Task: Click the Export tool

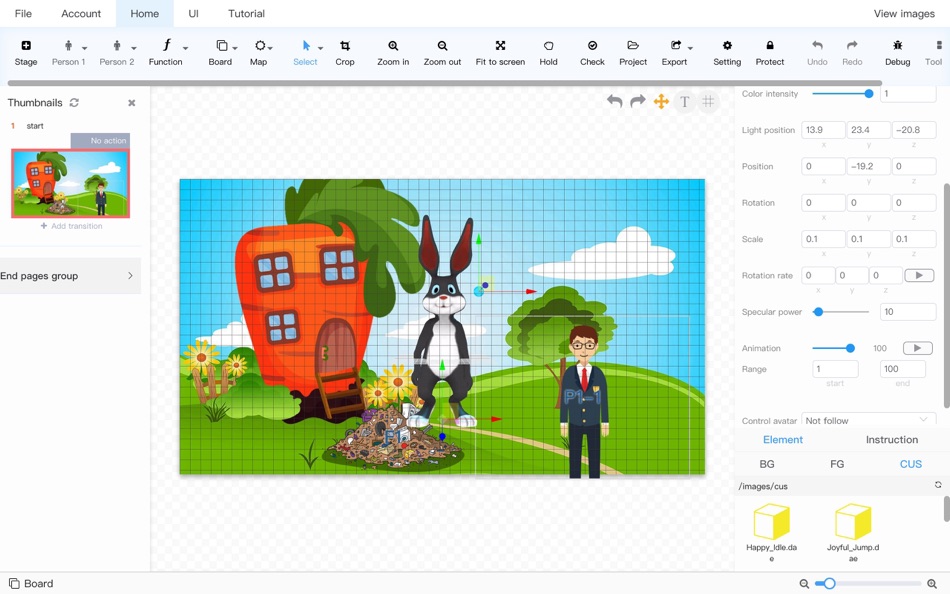Action: click(674, 53)
